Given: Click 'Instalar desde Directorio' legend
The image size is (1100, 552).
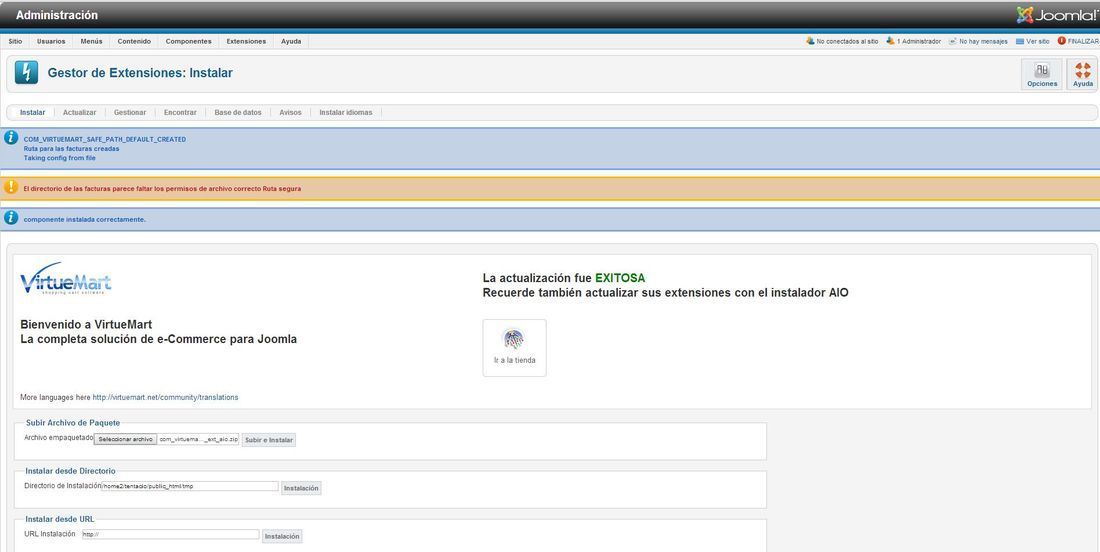Looking at the screenshot, I should 70,471.
